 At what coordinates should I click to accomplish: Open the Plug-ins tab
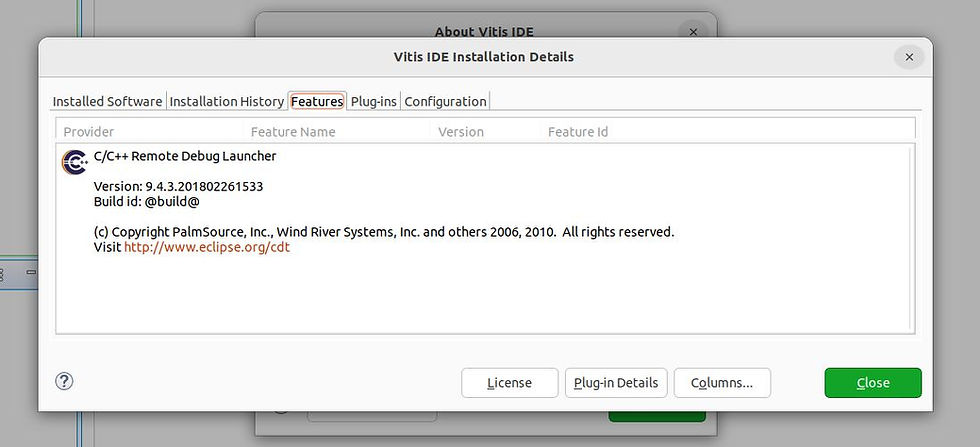(374, 101)
